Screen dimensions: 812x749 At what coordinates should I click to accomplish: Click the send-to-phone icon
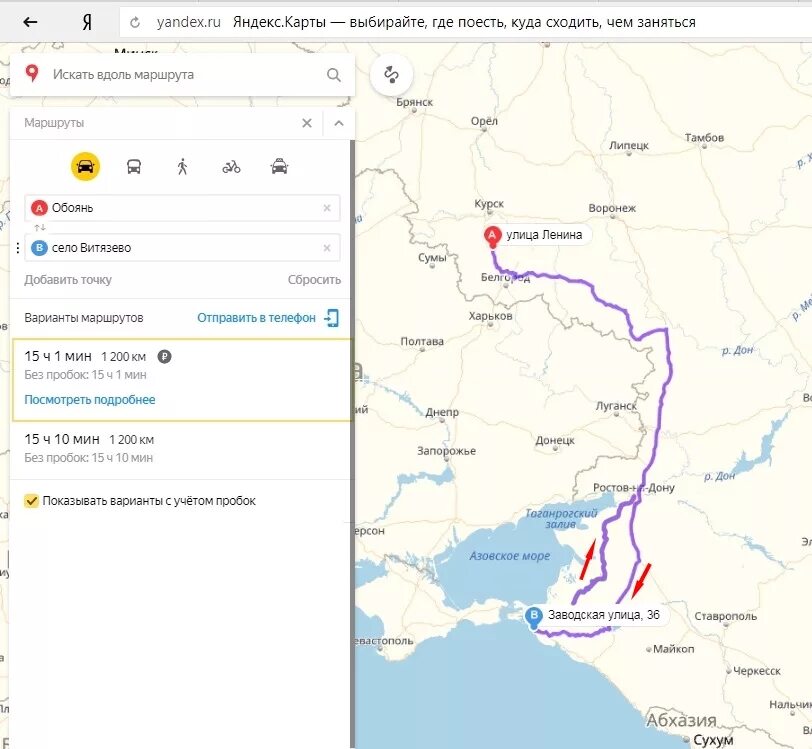(x=331, y=318)
